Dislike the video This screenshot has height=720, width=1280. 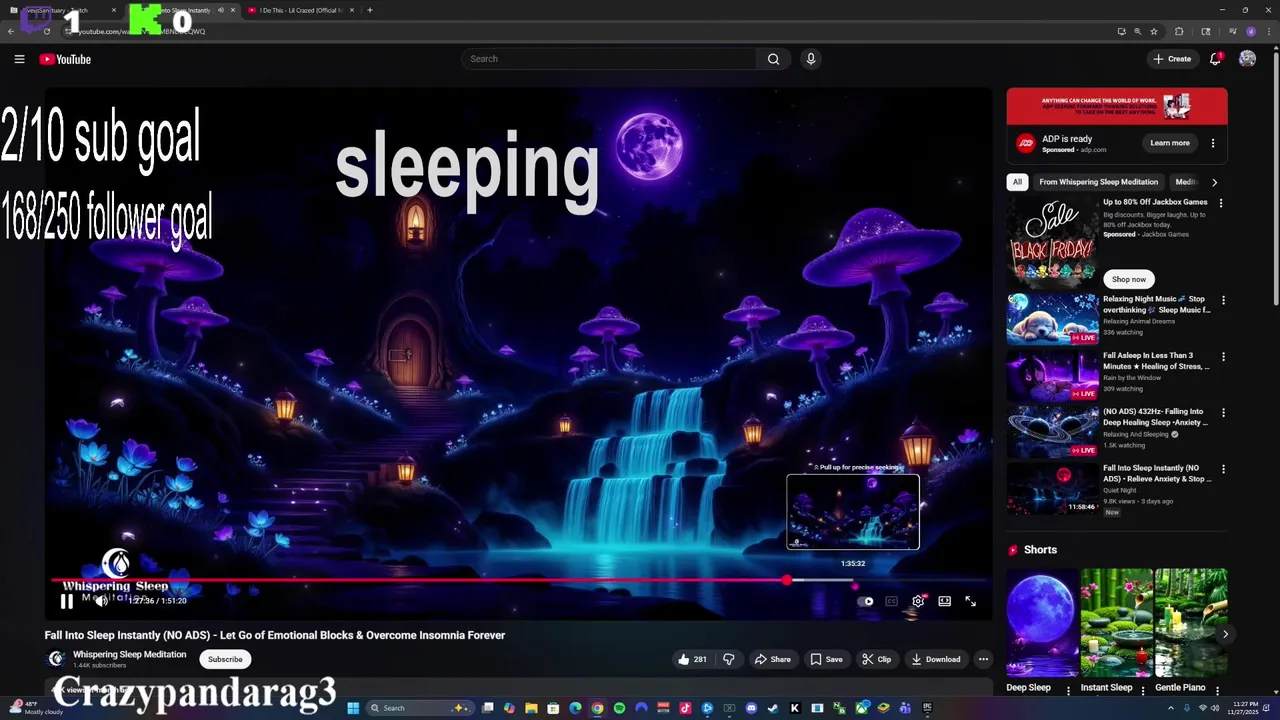coord(728,659)
